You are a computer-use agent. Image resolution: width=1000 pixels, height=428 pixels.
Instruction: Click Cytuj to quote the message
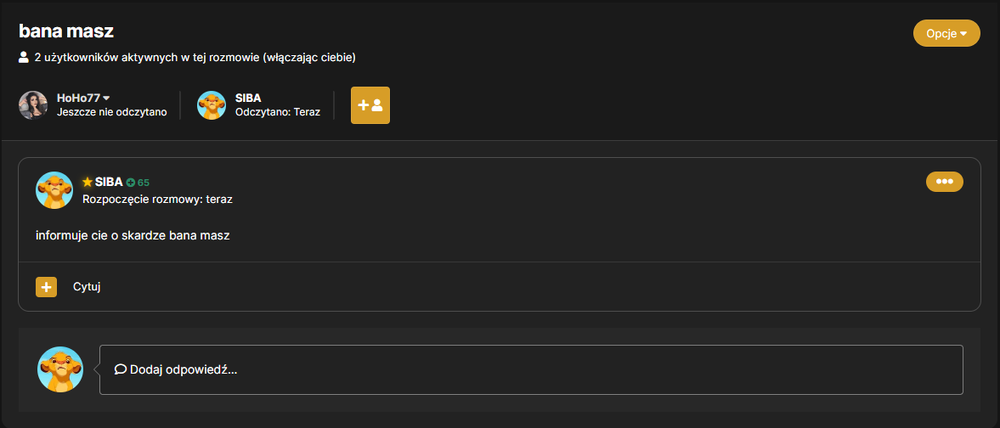(87, 287)
